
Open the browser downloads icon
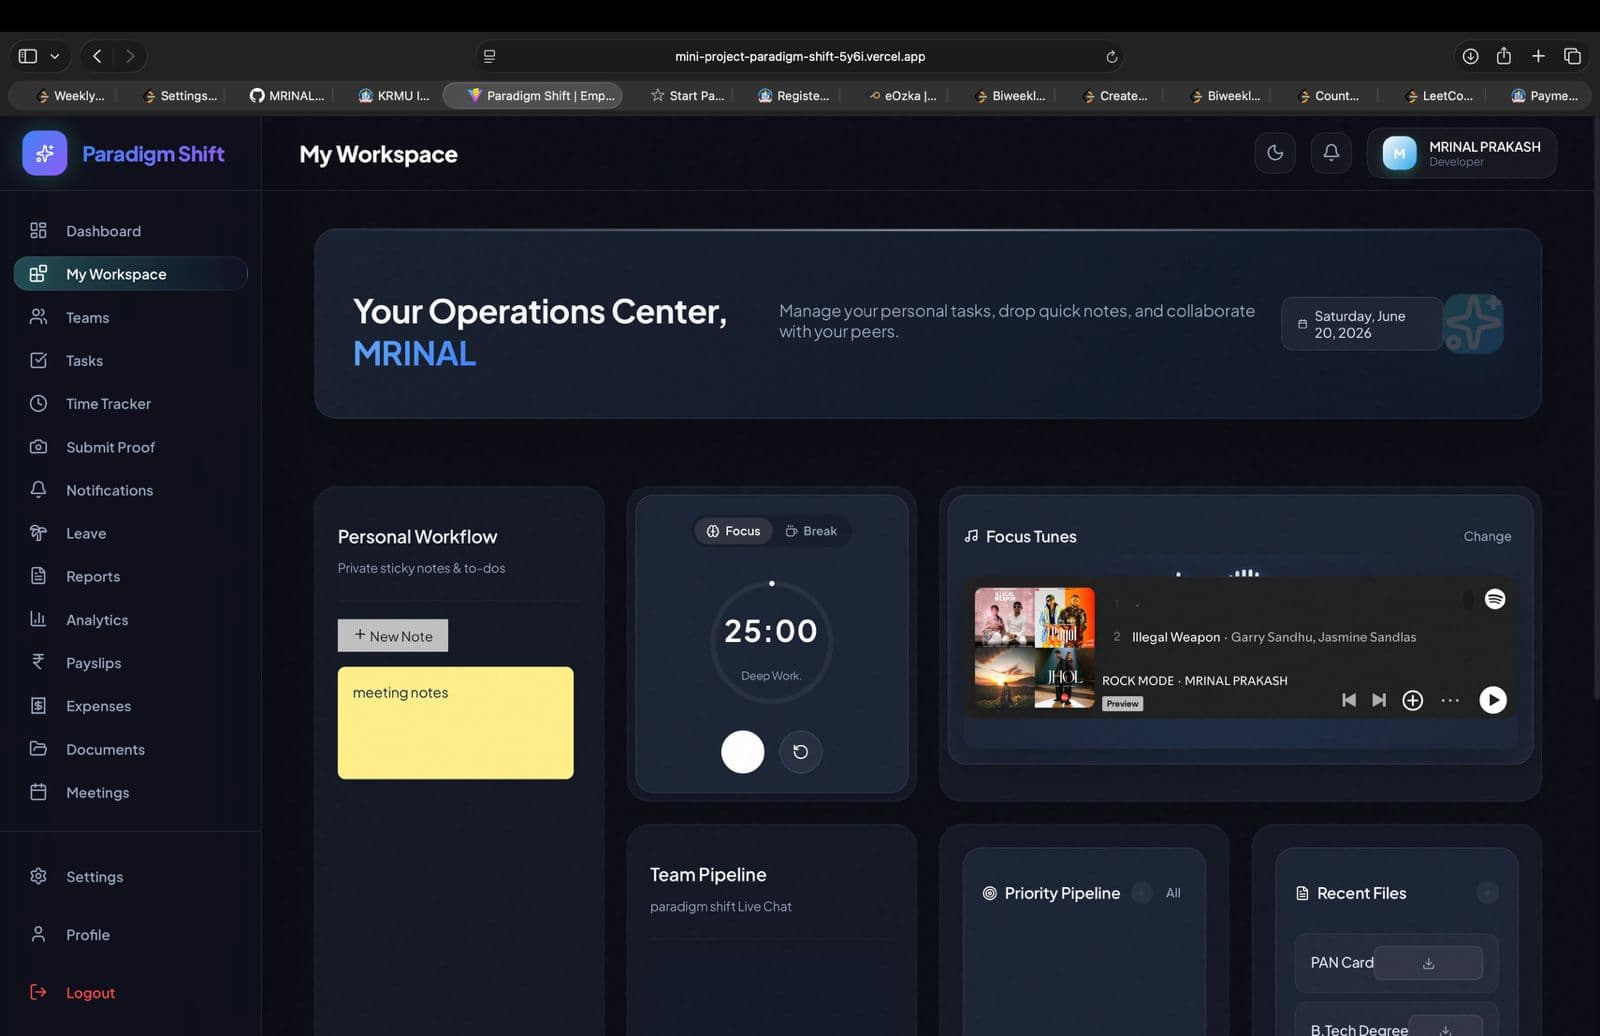click(x=1470, y=56)
